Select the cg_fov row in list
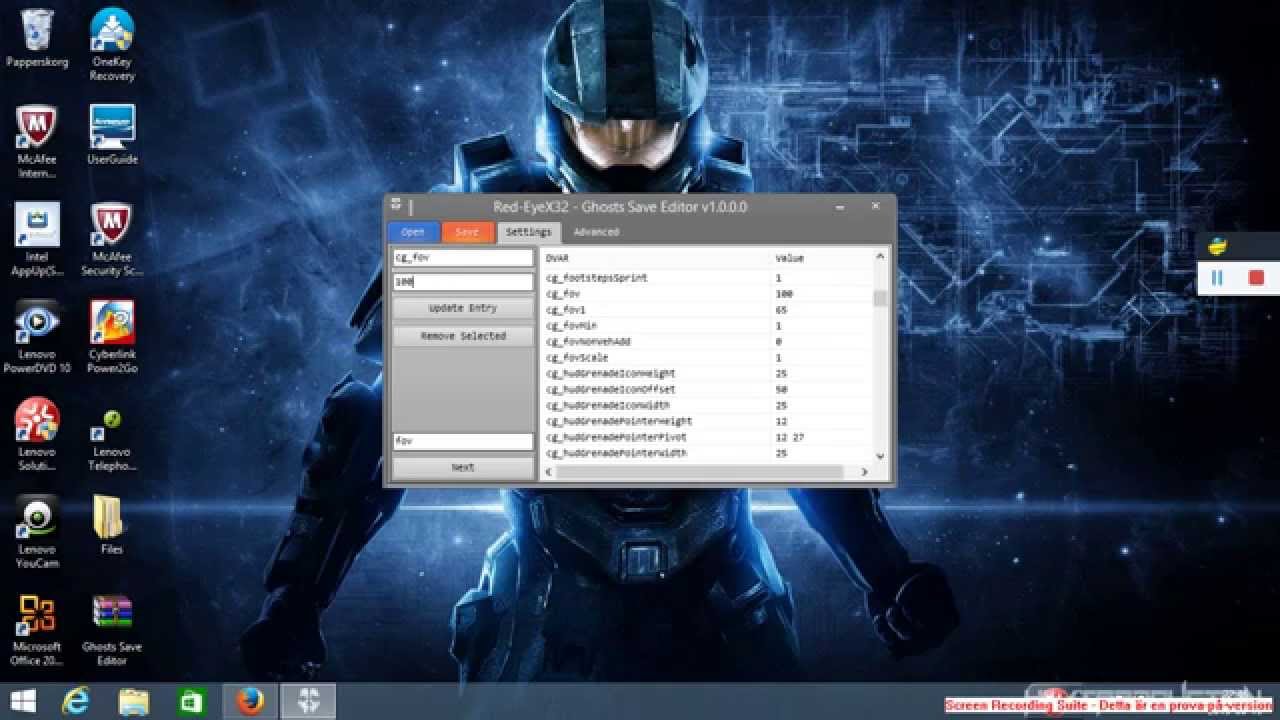1280x720 pixels. 706,294
